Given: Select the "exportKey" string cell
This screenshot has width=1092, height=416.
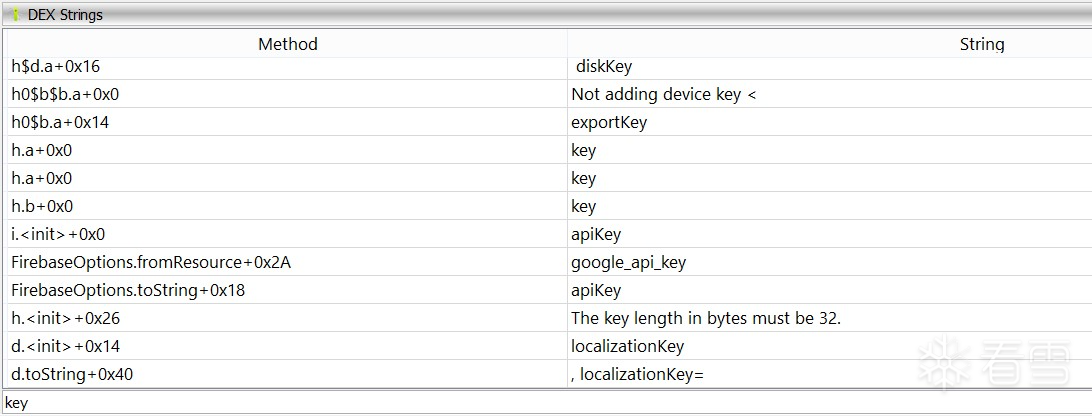Looking at the screenshot, I should (x=609, y=122).
